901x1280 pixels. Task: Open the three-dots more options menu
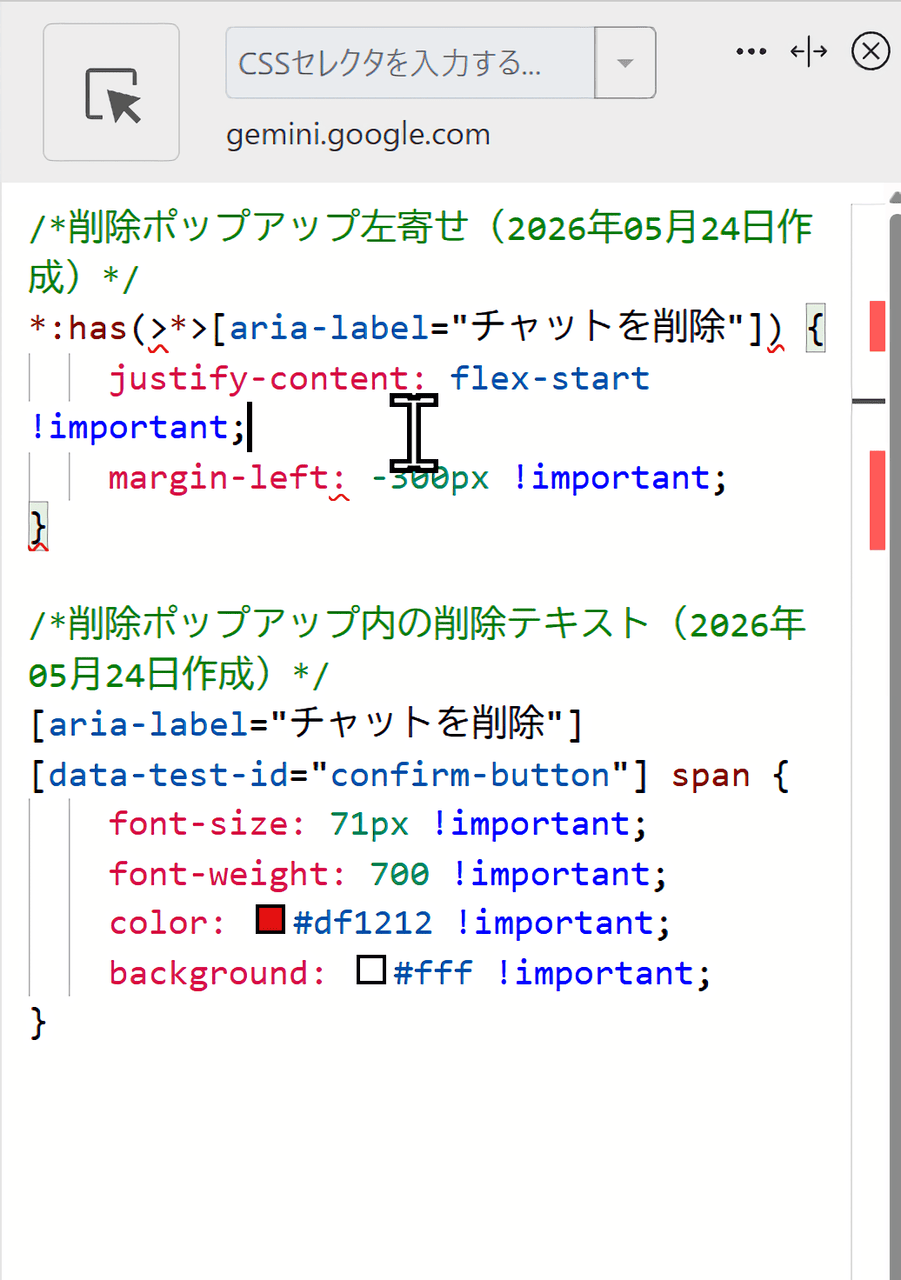751,51
